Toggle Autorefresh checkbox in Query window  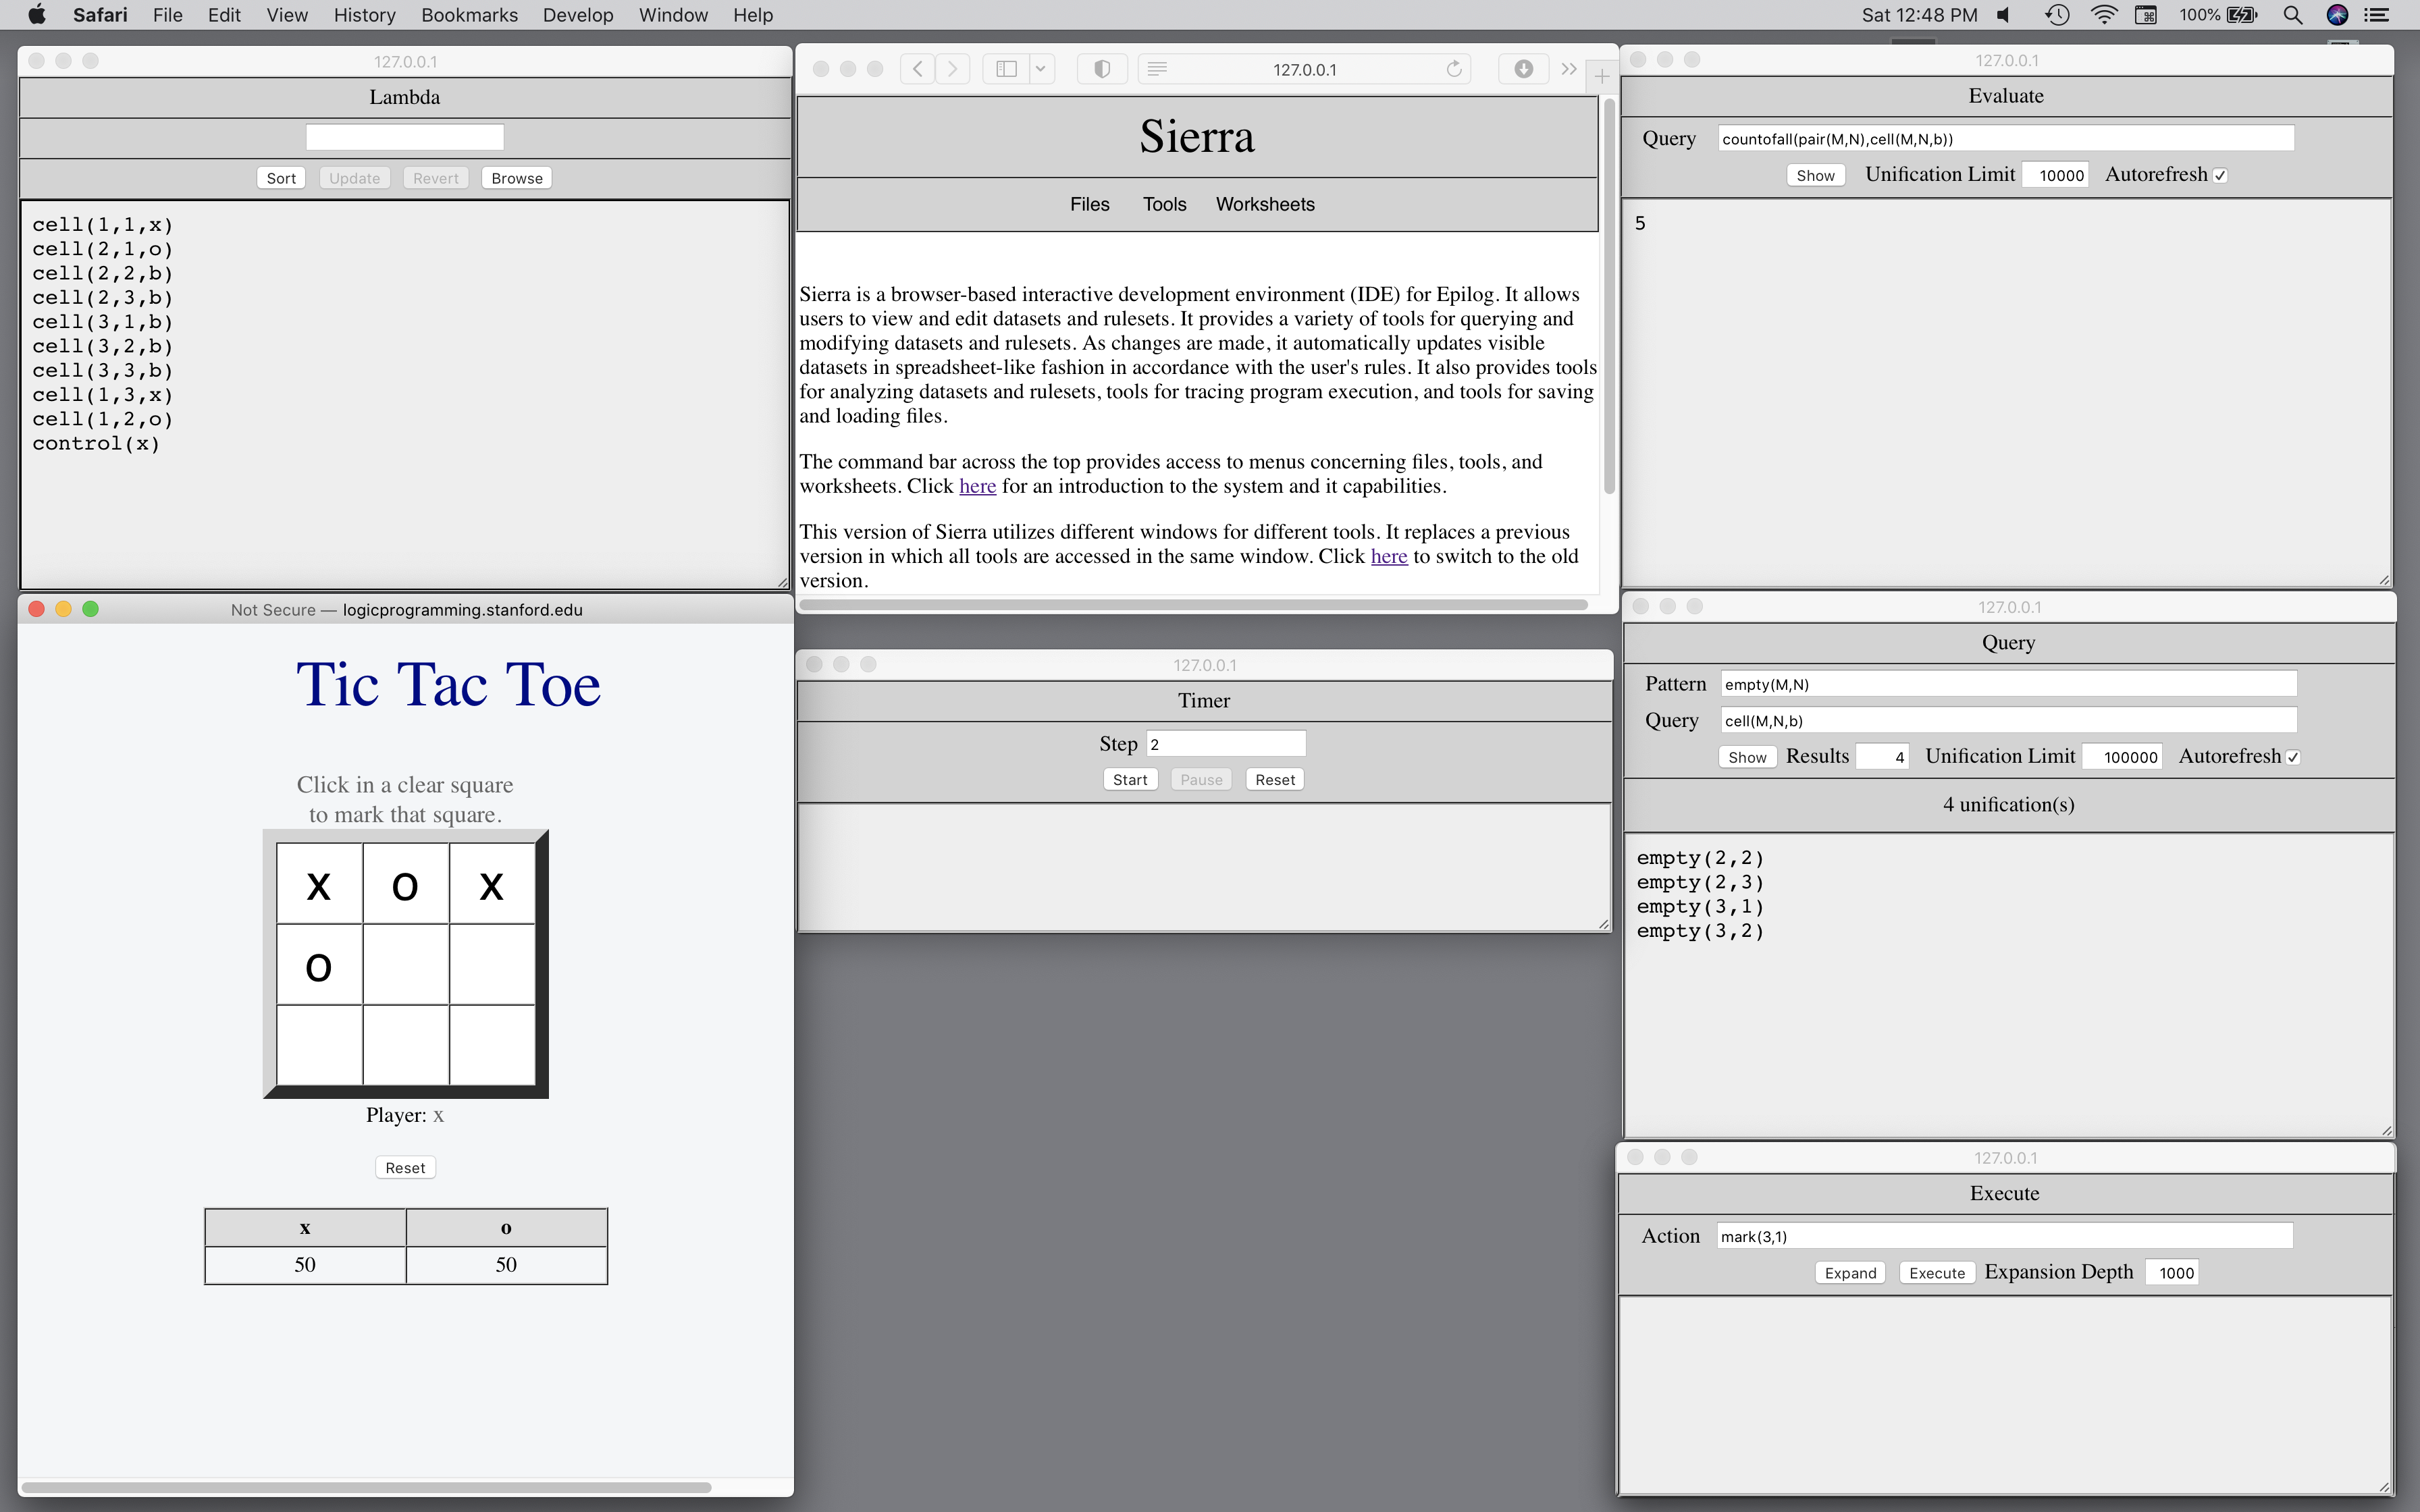(2294, 758)
